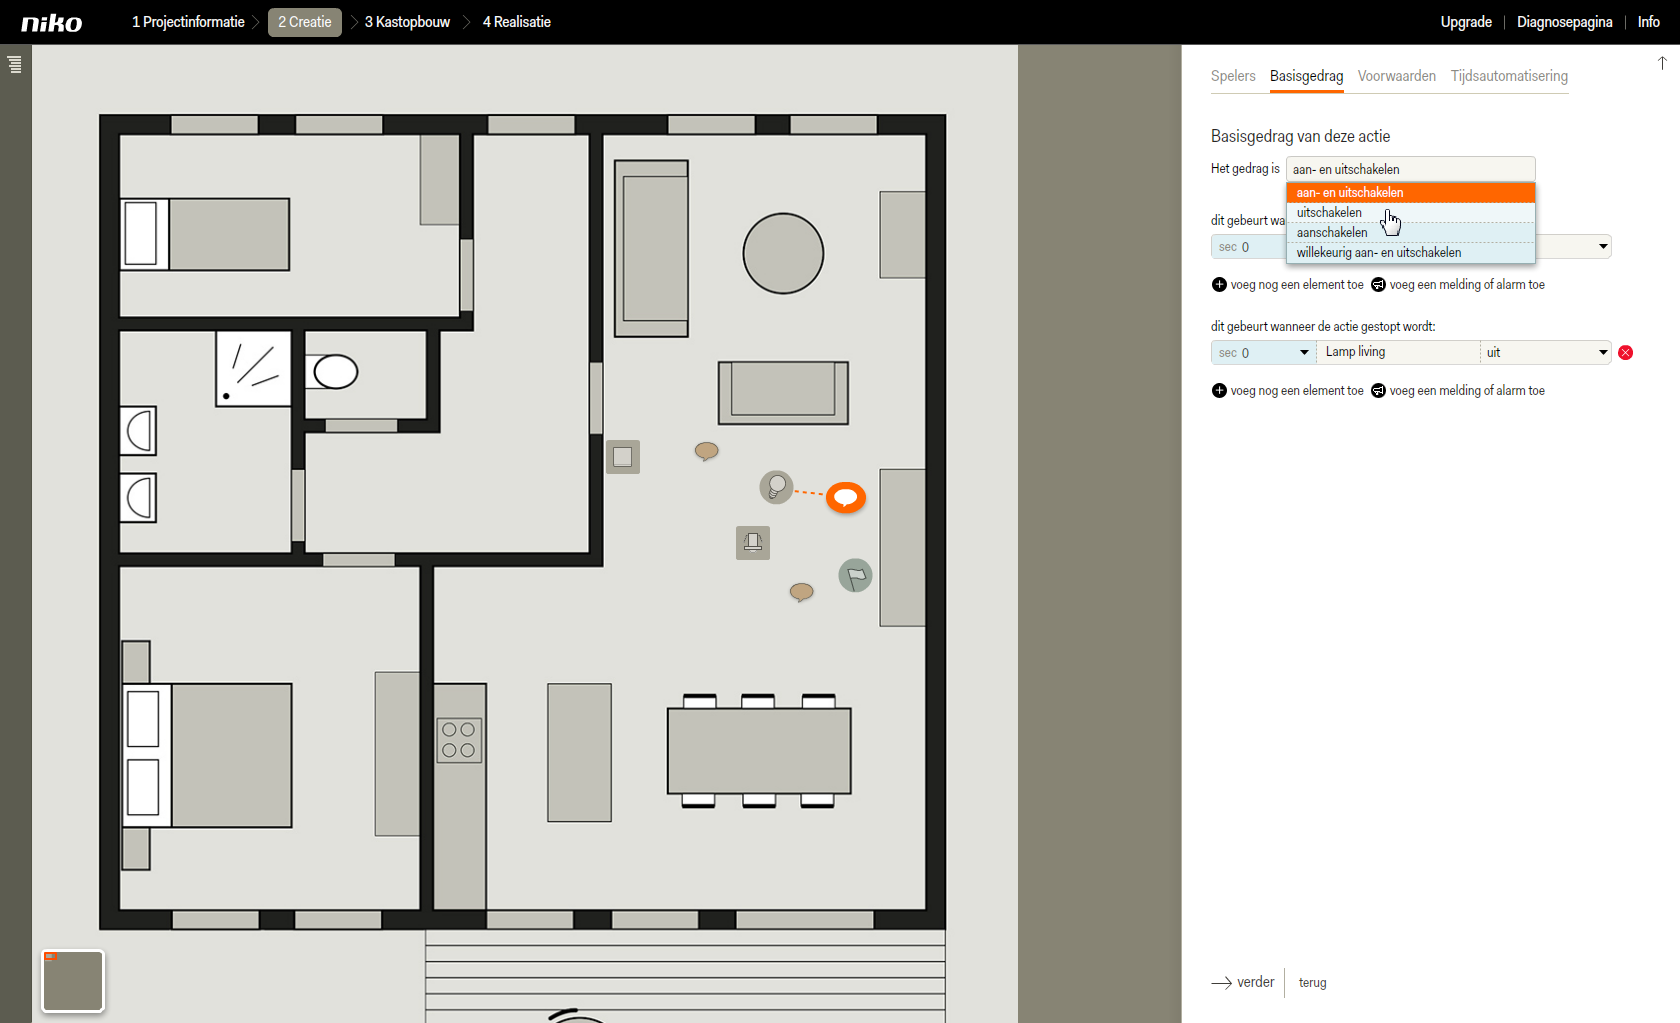The height and width of the screenshot is (1023, 1680).
Task: Click lower plus icon under stop action
Action: tap(1219, 391)
